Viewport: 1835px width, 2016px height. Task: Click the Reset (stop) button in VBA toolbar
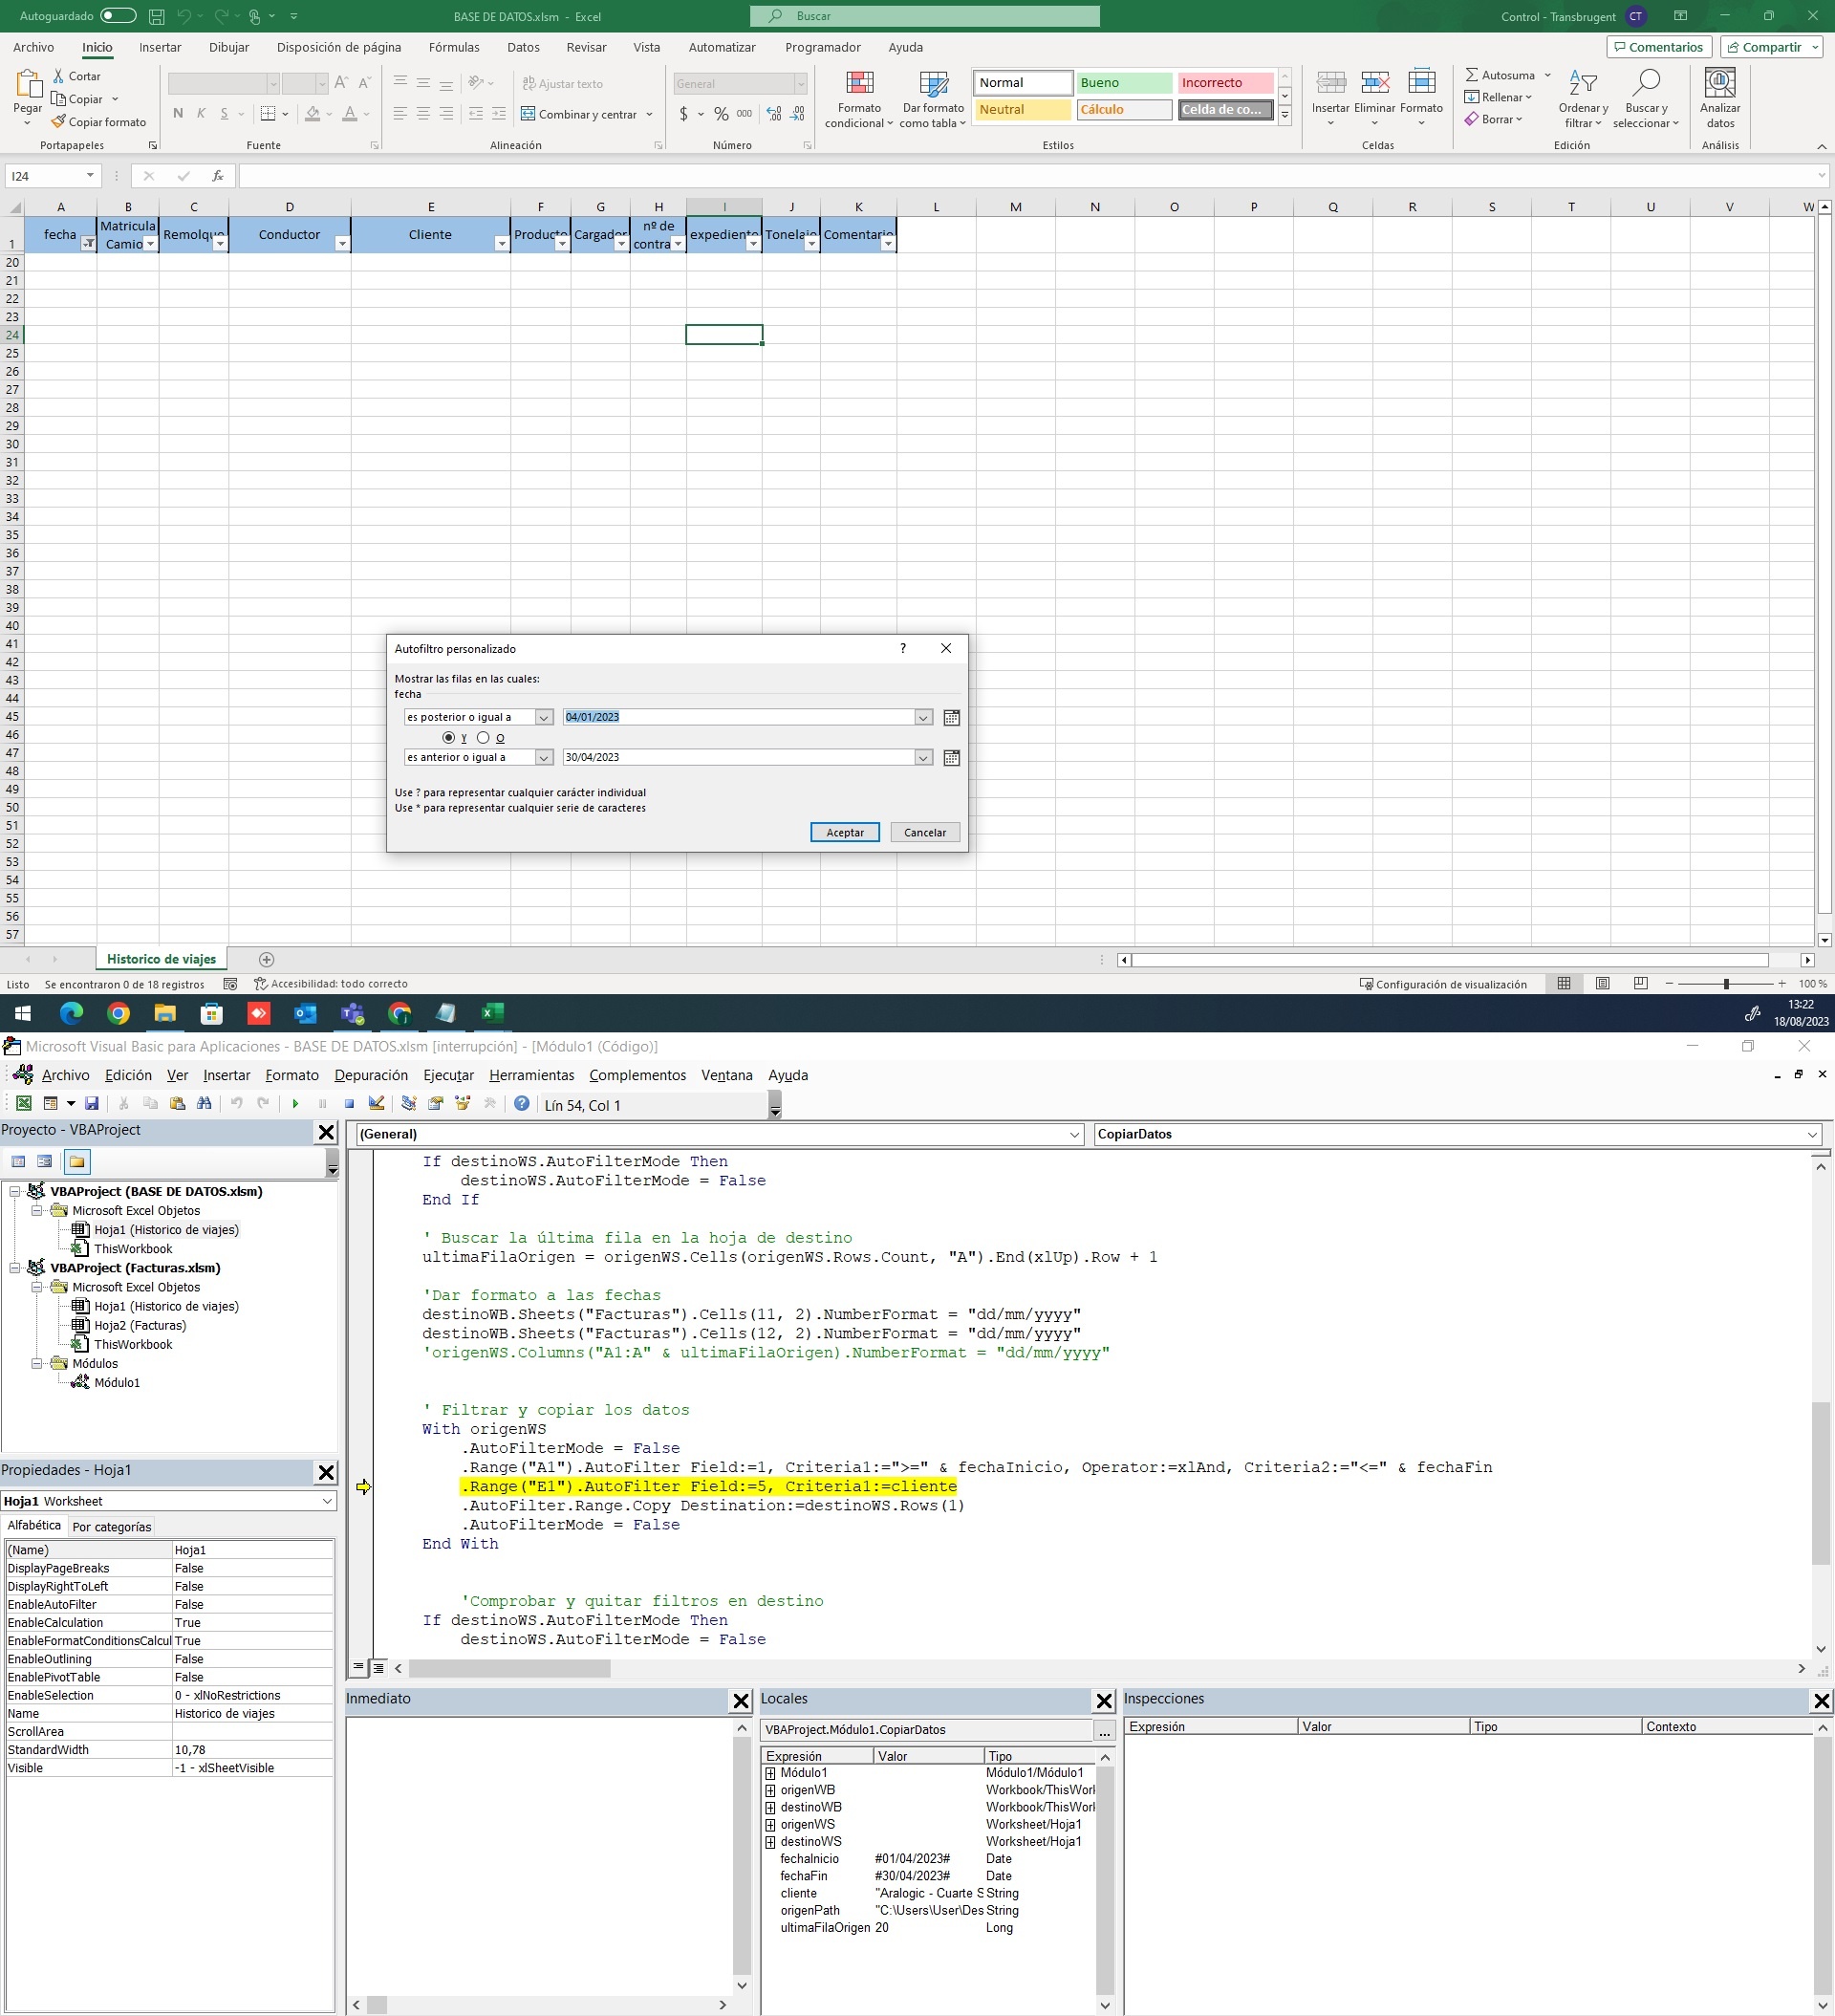pos(349,1104)
